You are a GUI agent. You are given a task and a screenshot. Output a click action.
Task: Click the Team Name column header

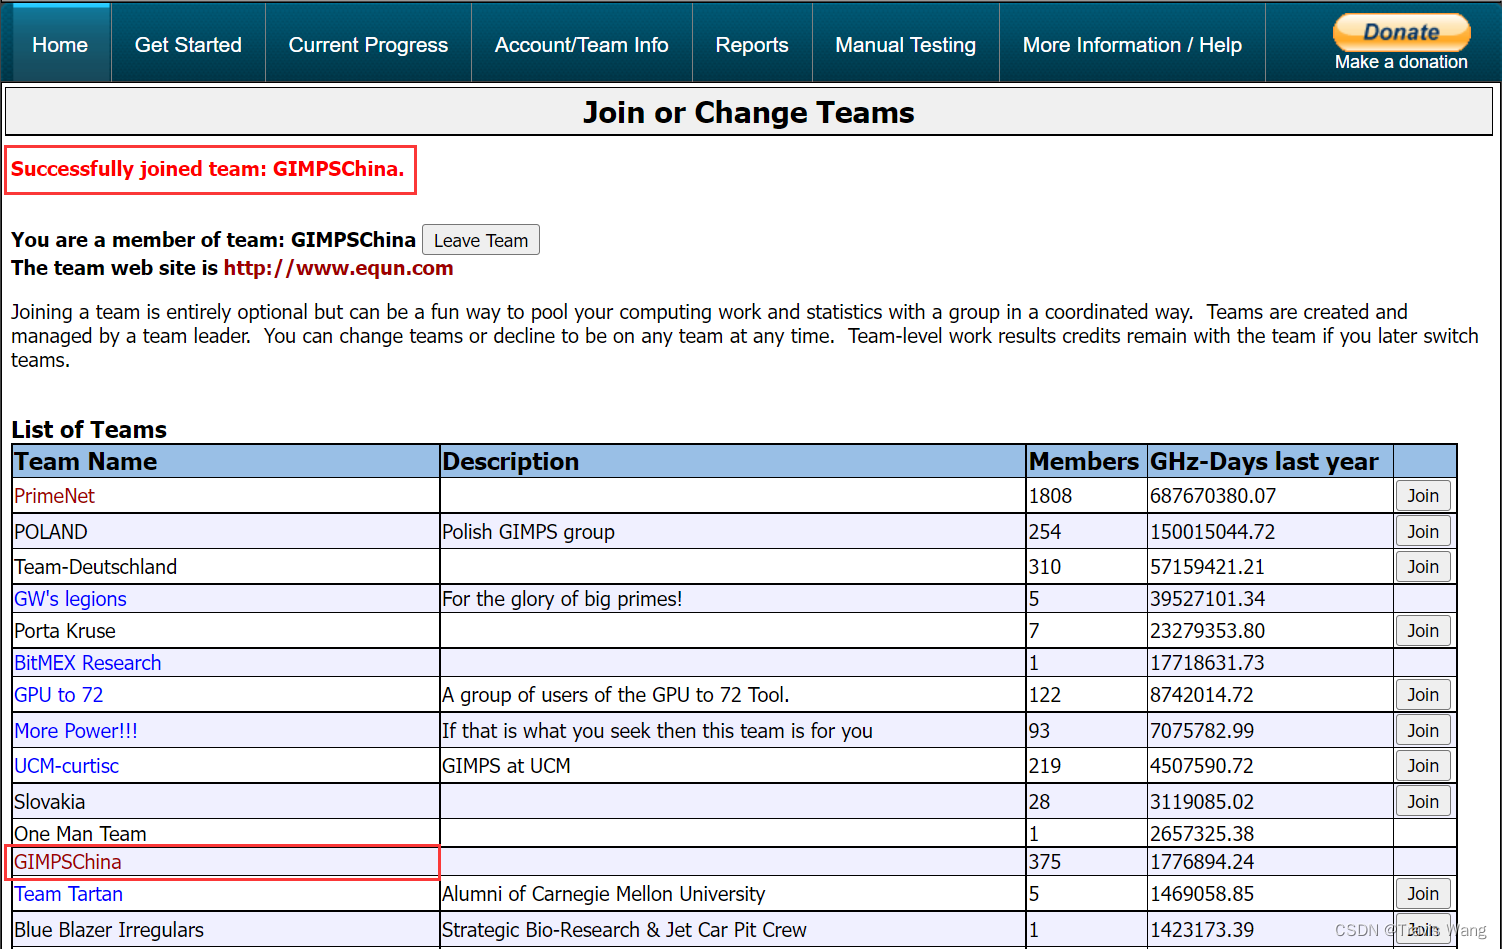(226, 461)
